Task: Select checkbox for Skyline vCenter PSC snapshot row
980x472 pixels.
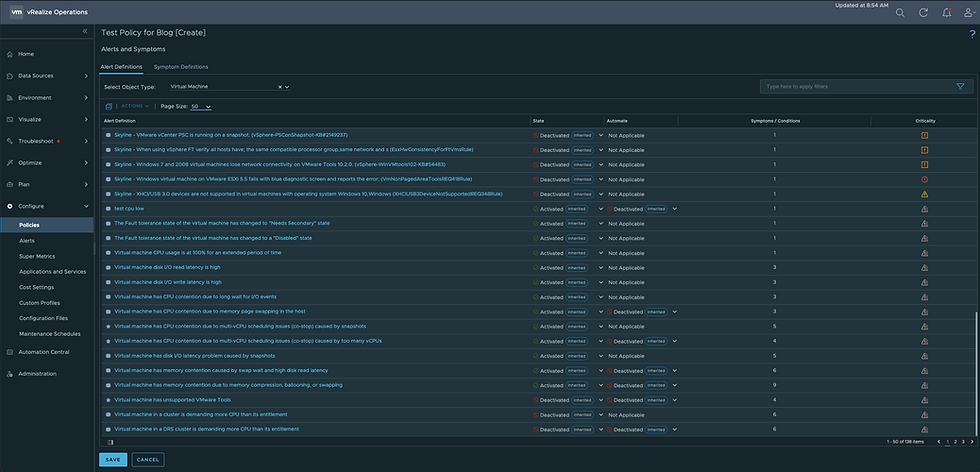Action: click(108, 135)
